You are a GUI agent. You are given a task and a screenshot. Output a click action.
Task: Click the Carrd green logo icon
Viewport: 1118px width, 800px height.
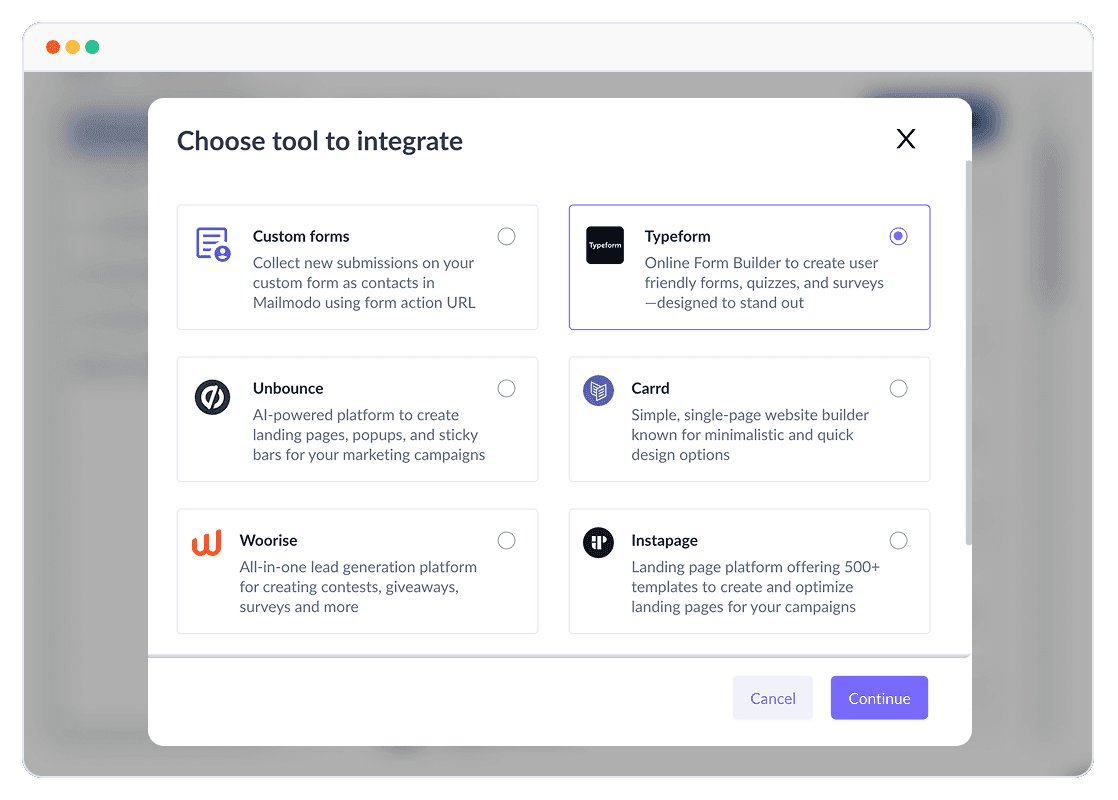click(x=598, y=393)
